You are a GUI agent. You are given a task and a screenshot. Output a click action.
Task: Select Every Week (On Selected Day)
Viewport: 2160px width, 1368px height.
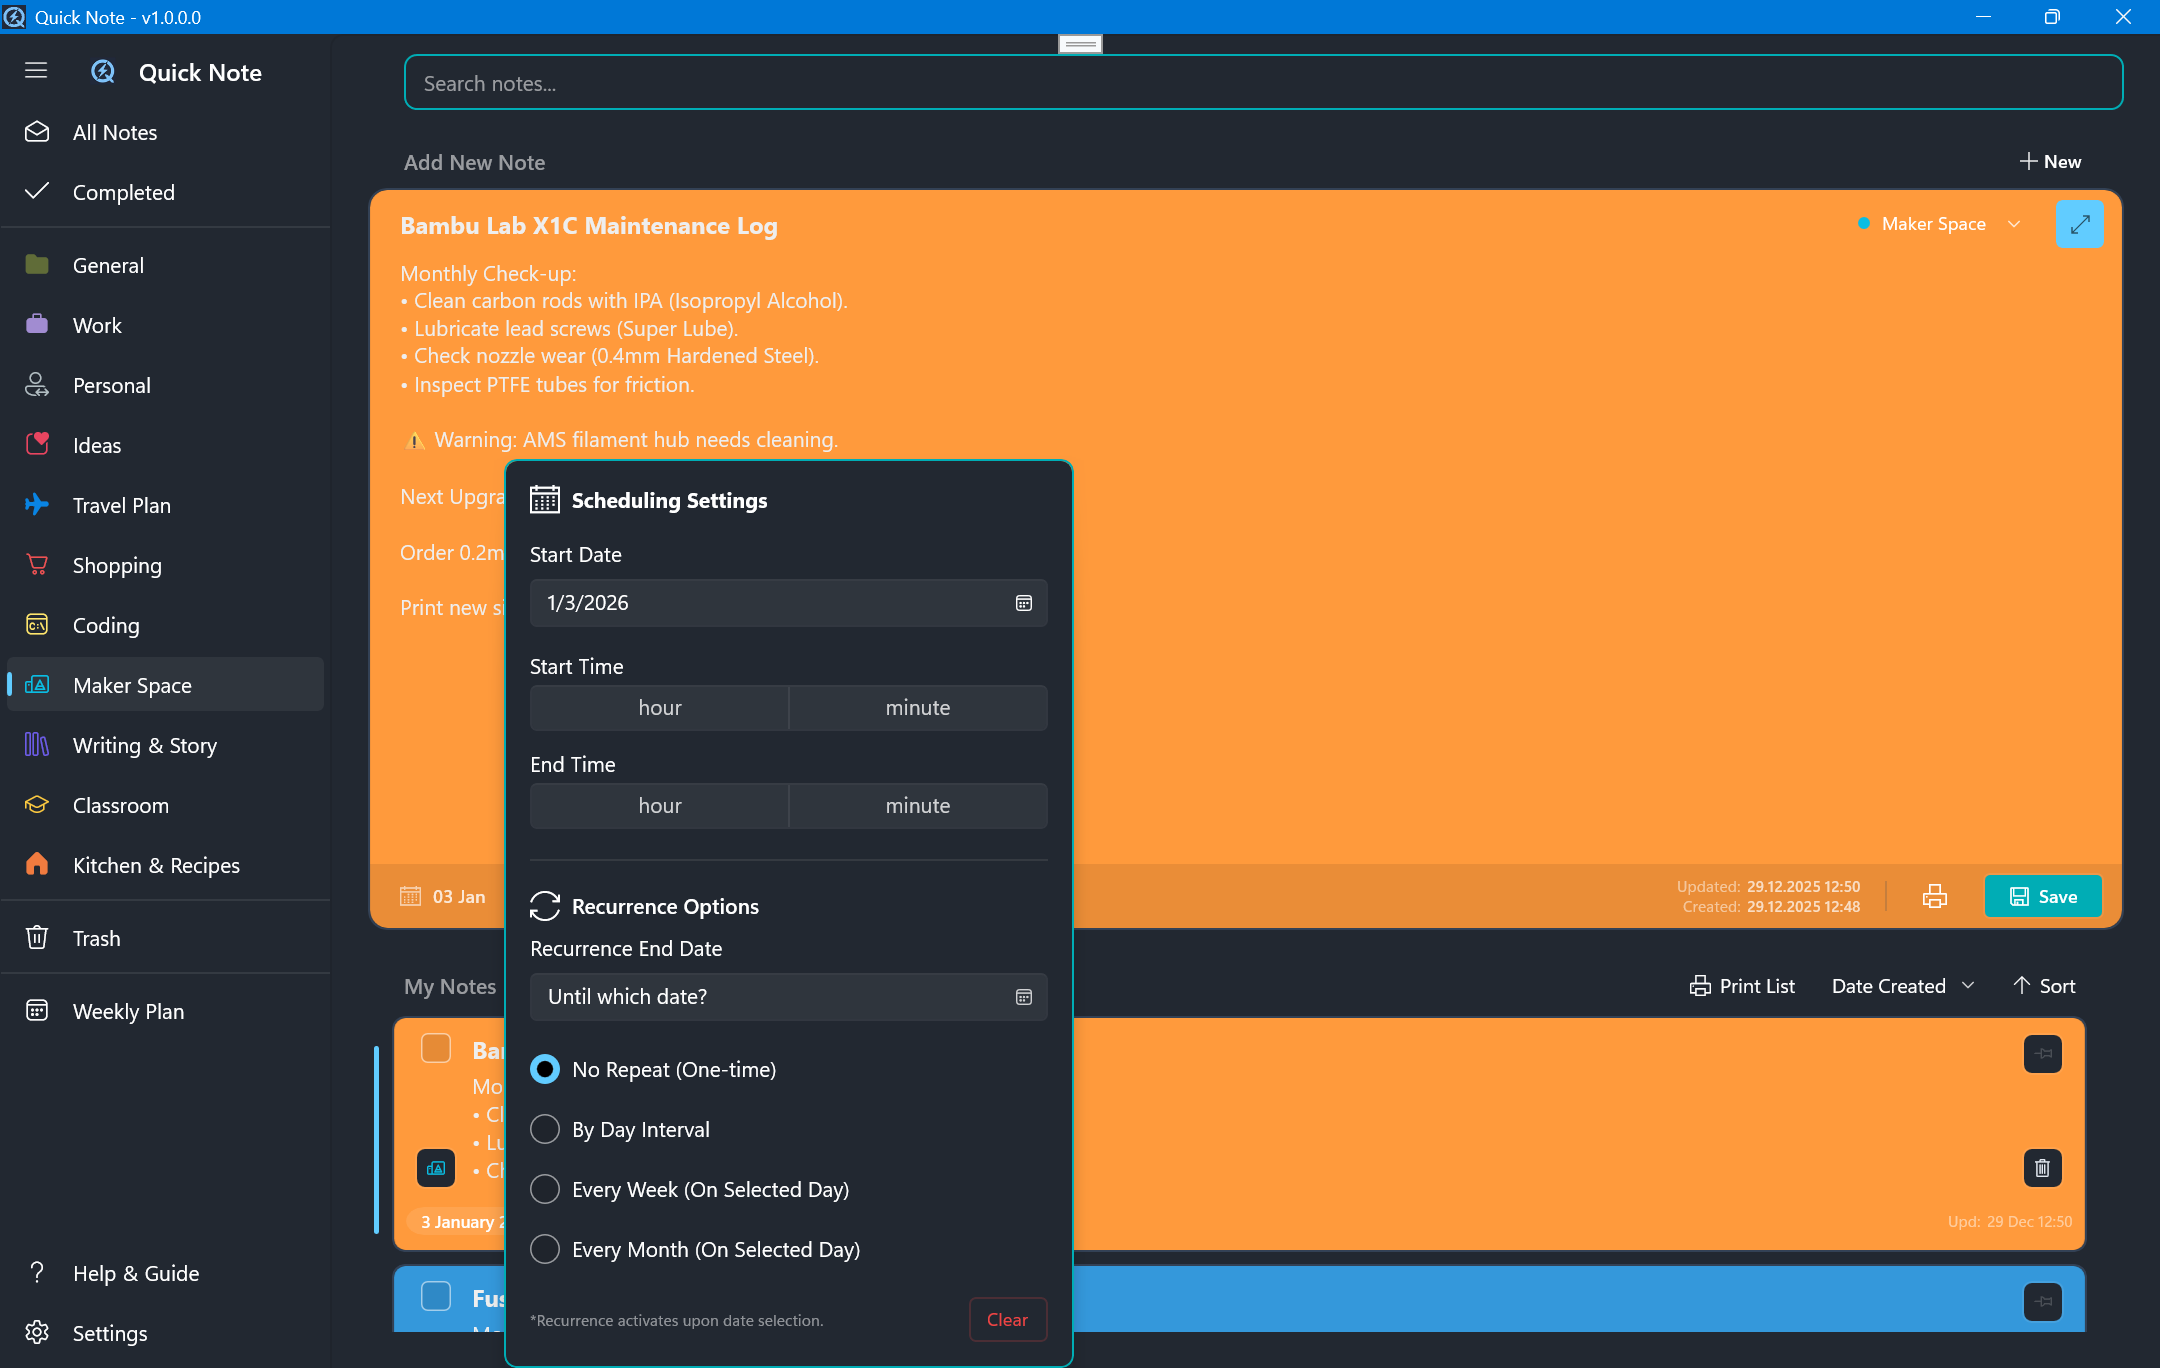tap(545, 1189)
